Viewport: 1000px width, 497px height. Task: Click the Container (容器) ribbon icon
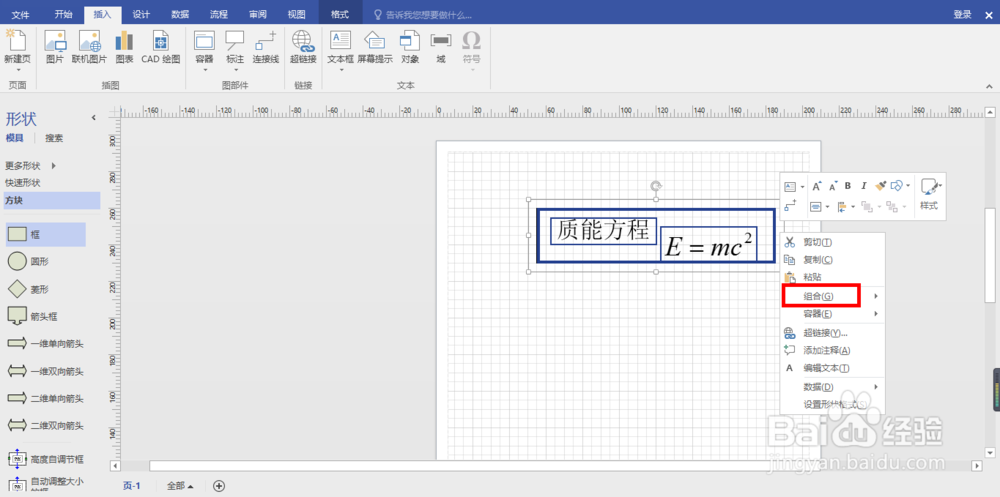point(204,41)
